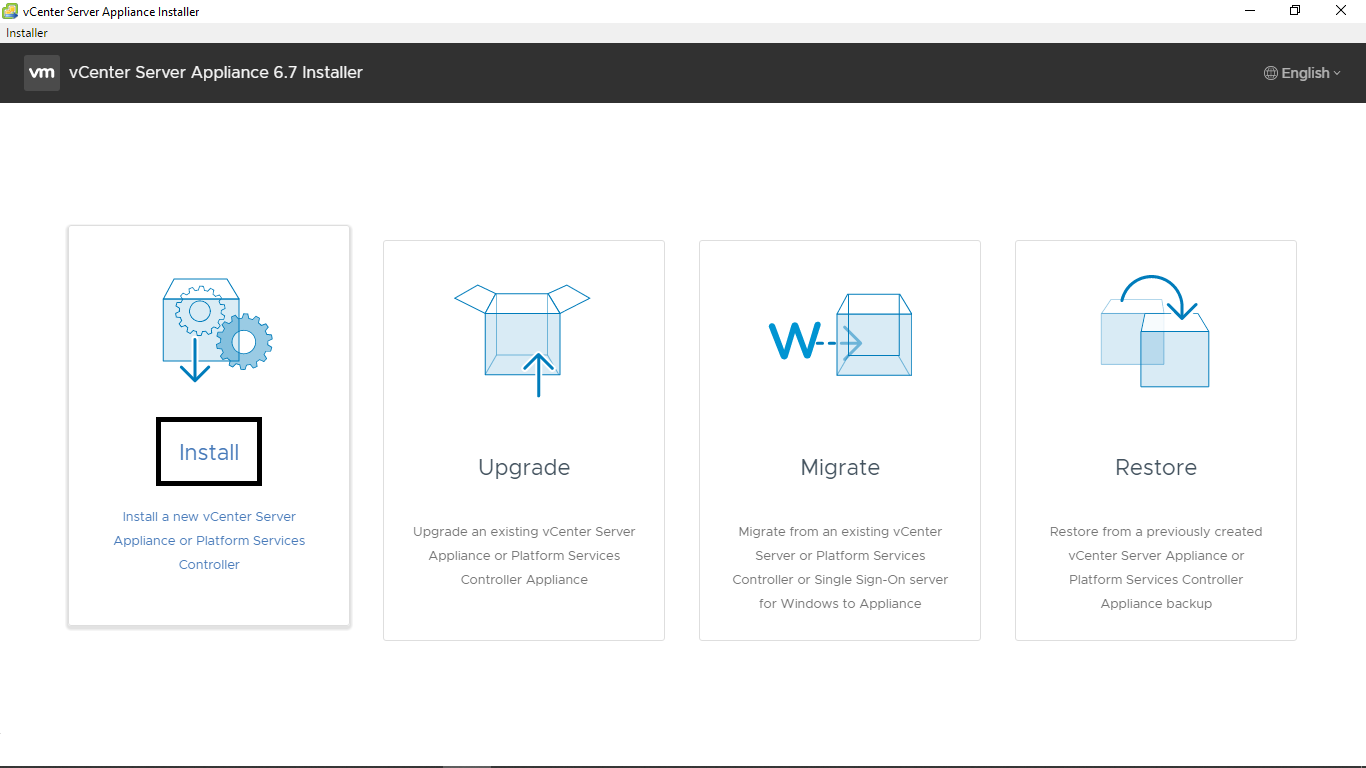Click the Install gears icon
This screenshot has width=1366, height=768.
(x=218, y=330)
